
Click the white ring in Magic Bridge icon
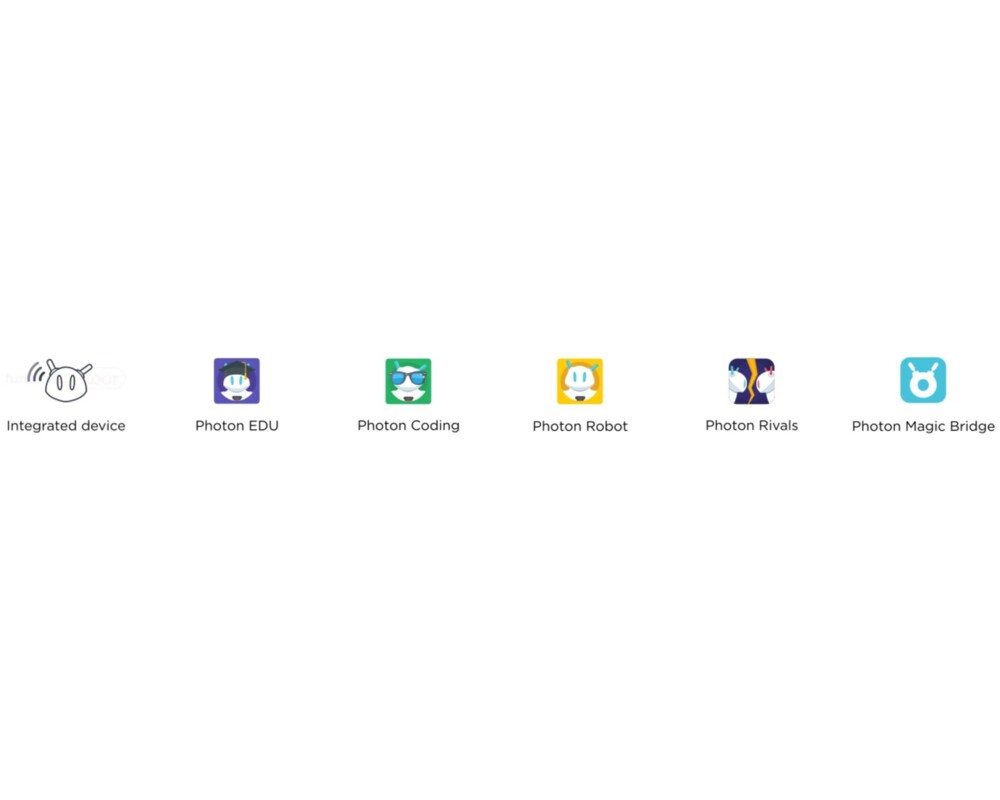tap(923, 385)
